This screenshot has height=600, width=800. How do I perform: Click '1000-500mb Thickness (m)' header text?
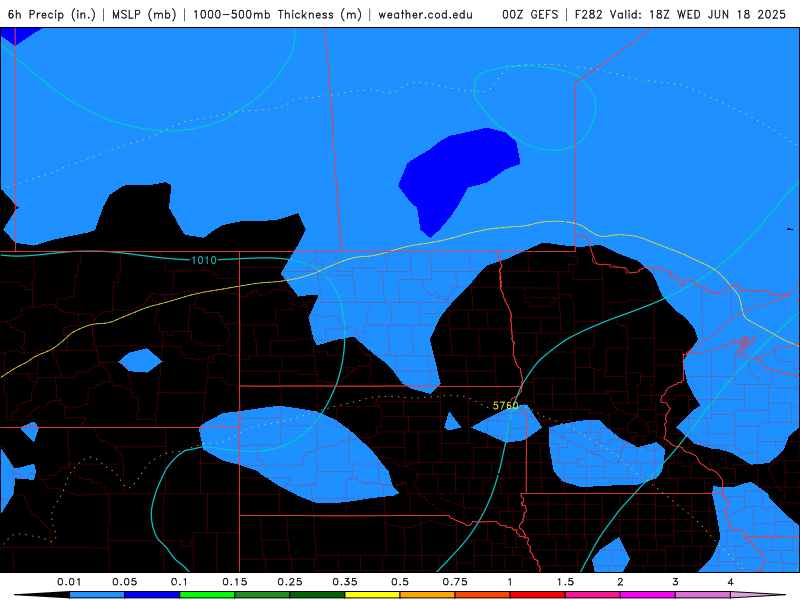point(277,14)
